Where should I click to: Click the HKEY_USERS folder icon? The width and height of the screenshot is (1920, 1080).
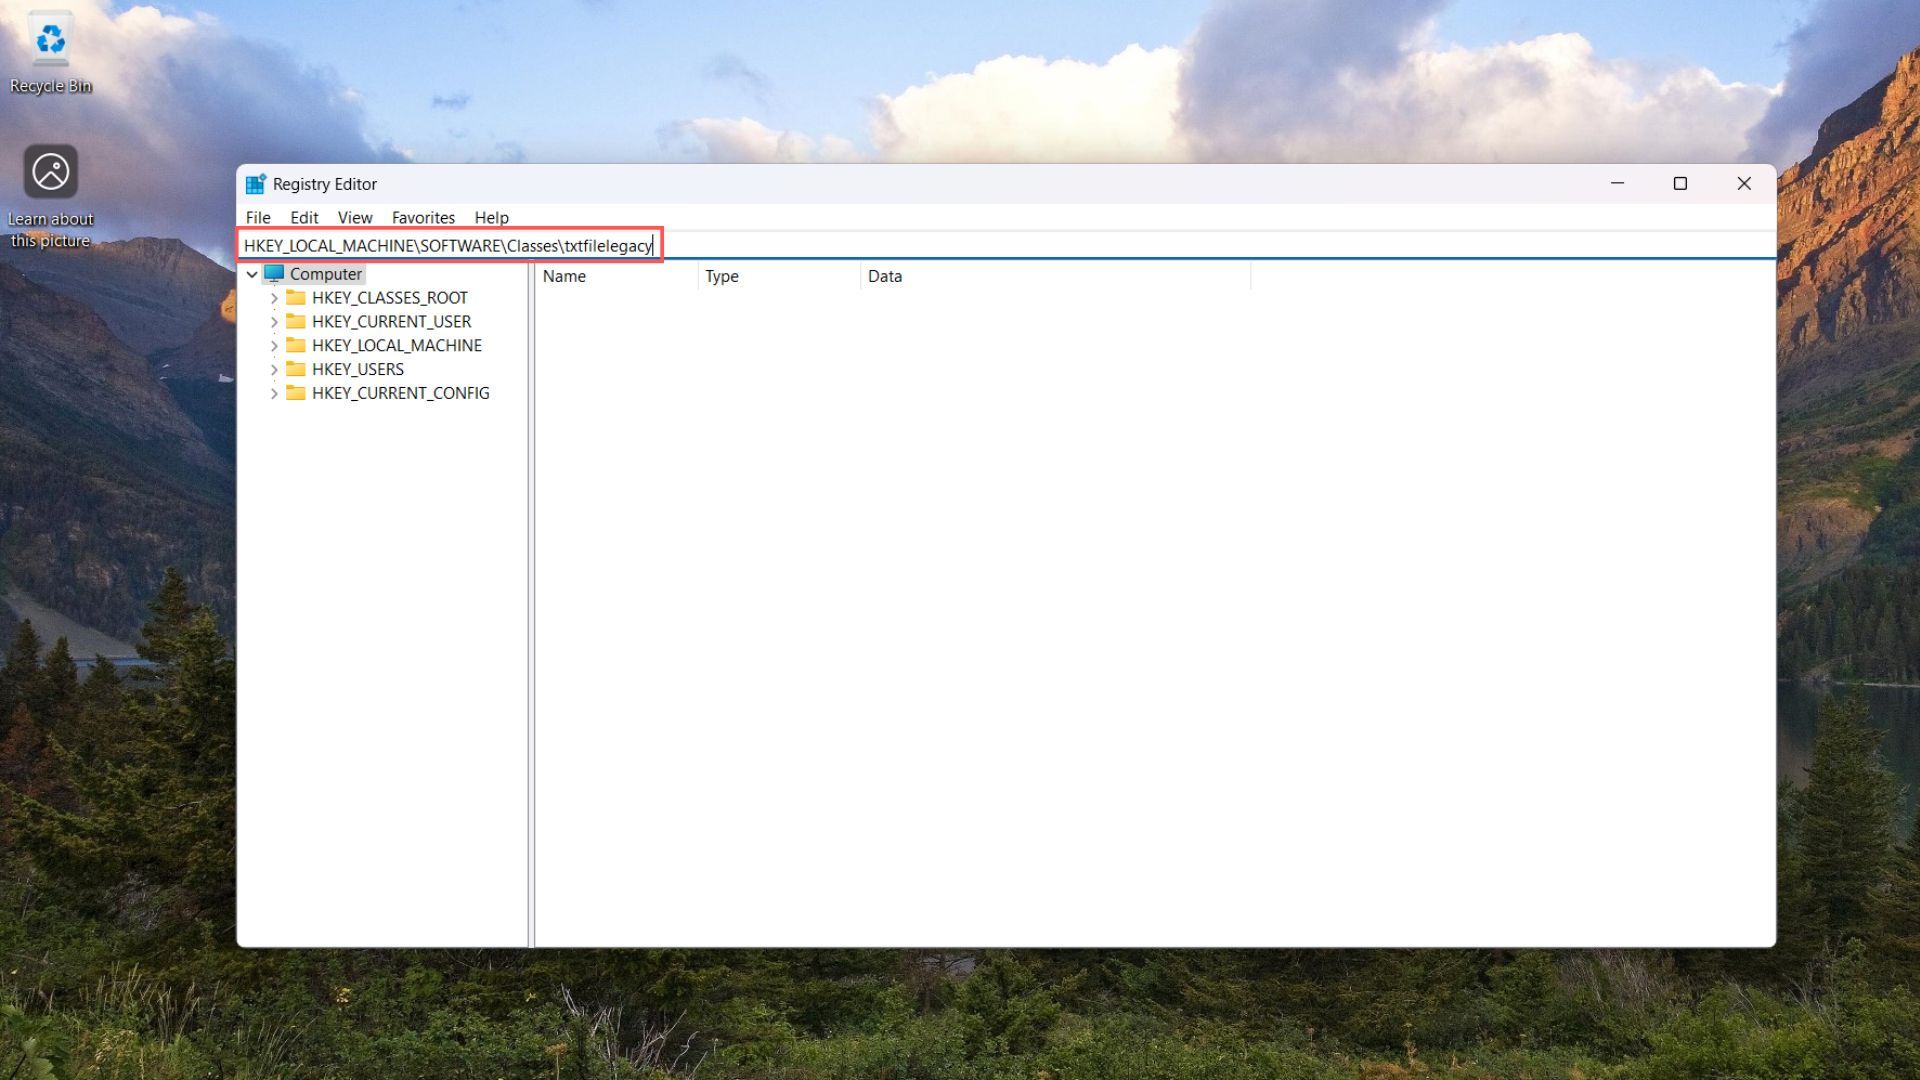[x=296, y=369]
